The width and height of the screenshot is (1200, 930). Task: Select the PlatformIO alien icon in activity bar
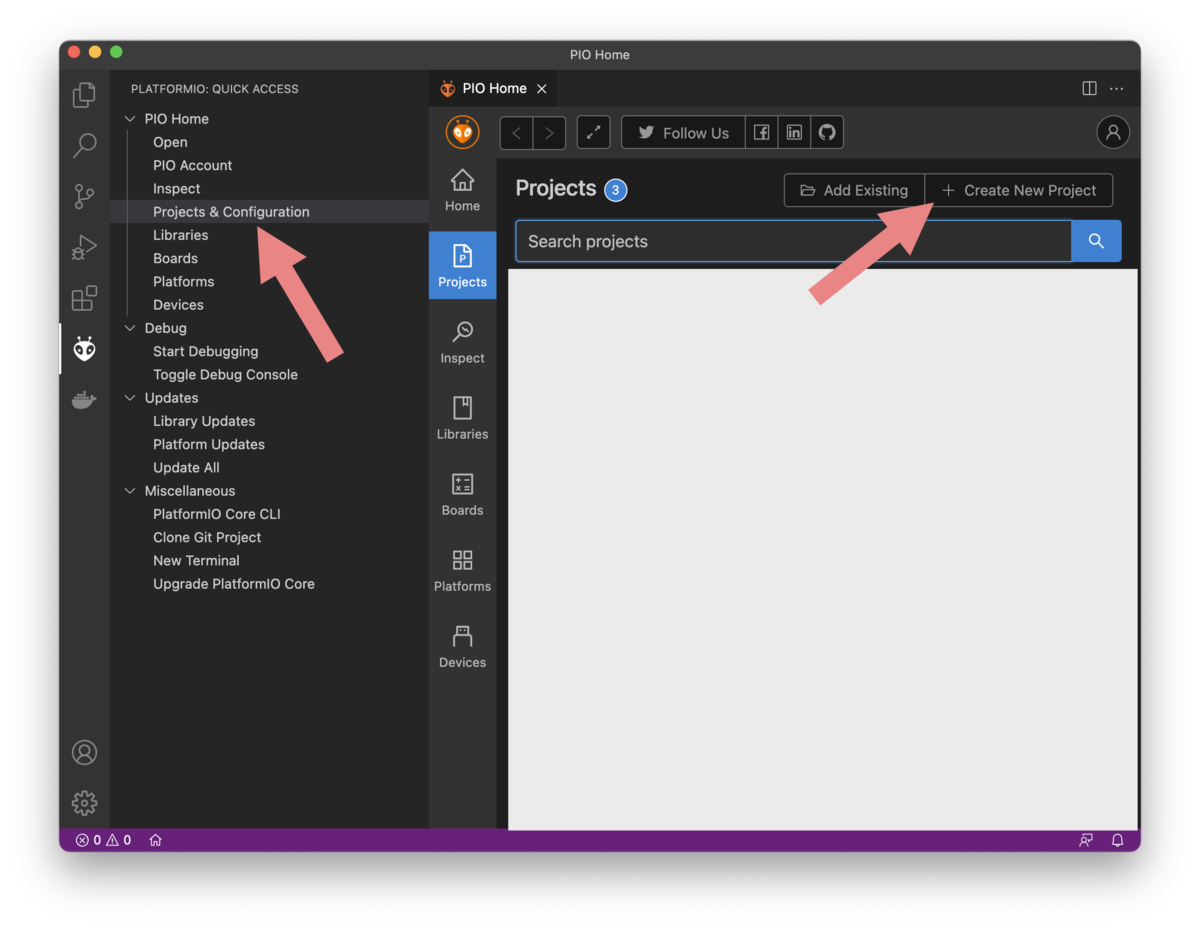(84, 349)
